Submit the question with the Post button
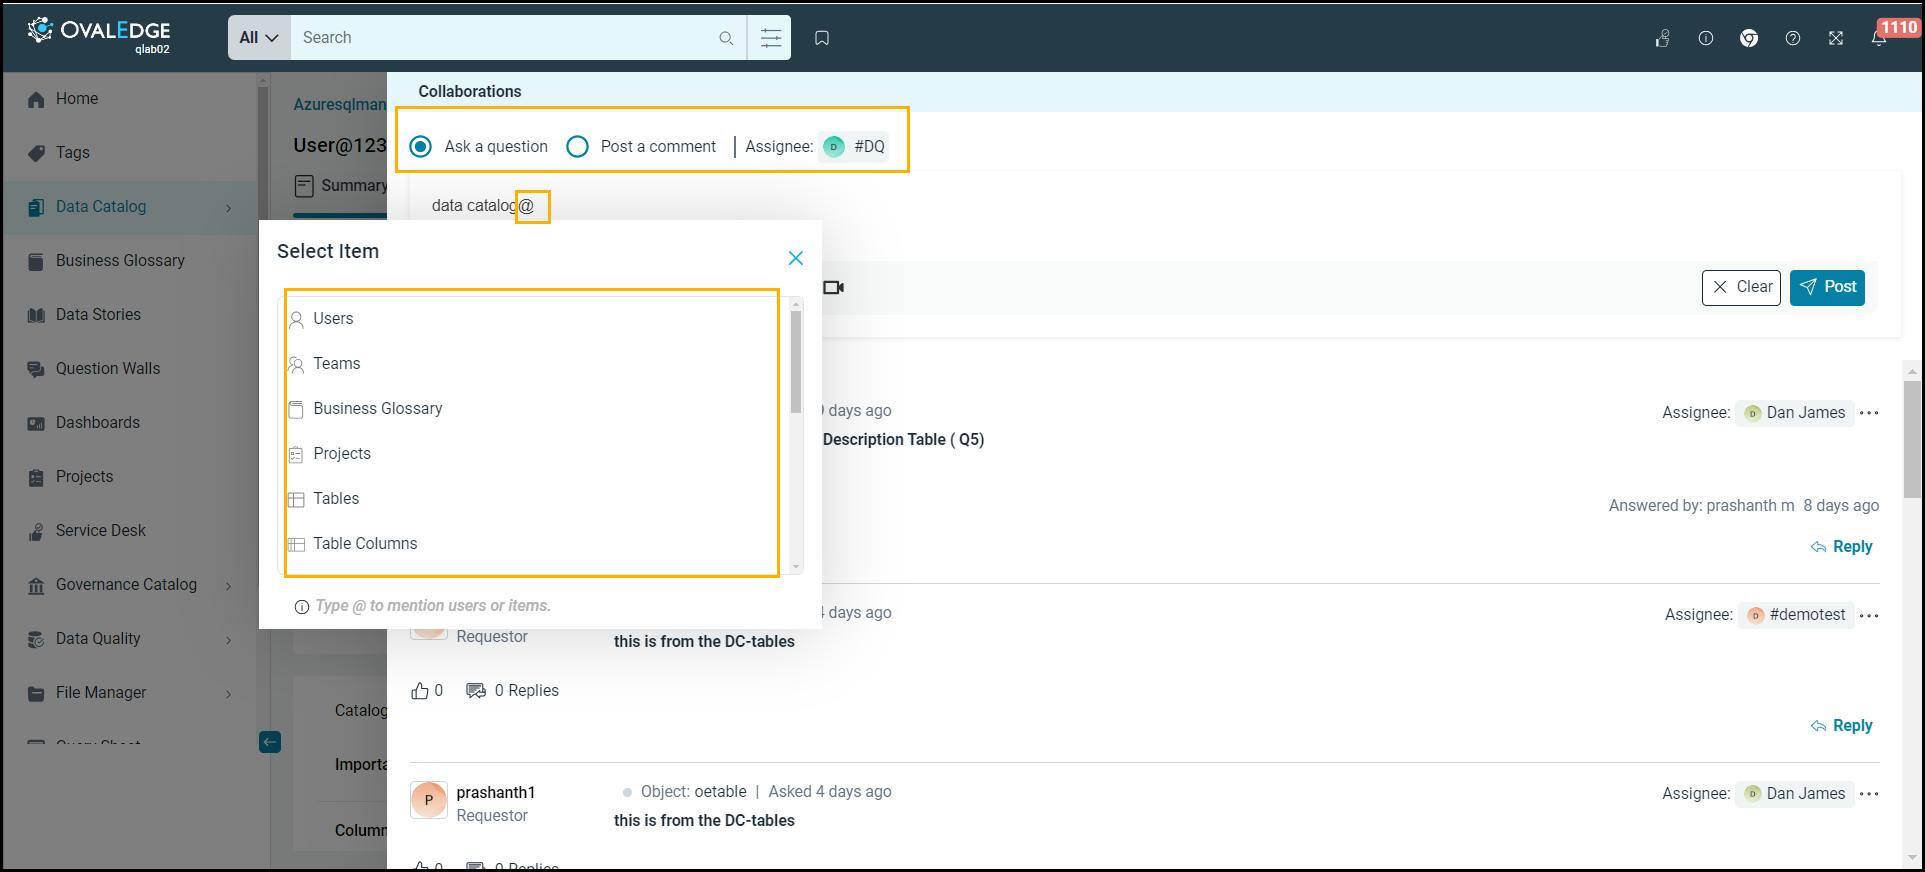 [x=1827, y=288]
